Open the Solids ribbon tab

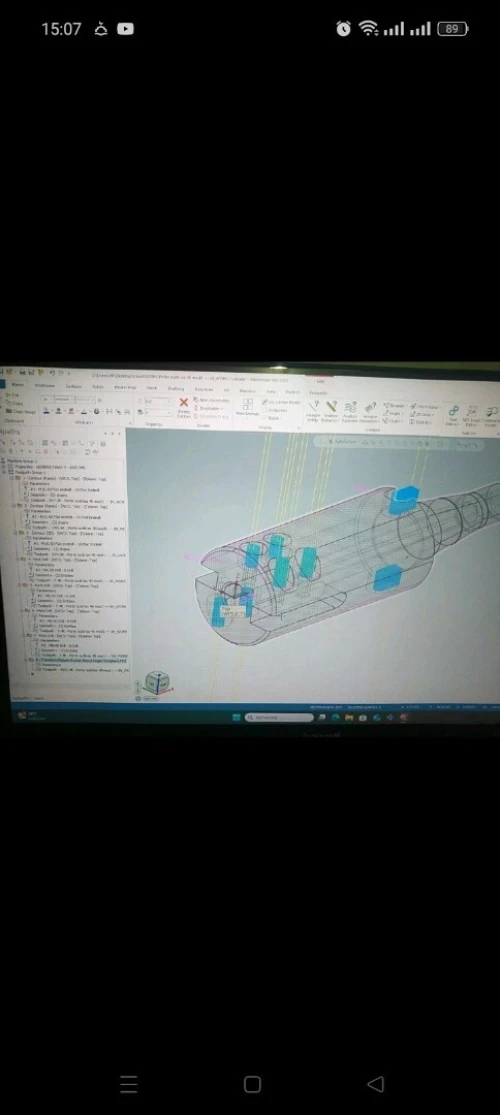click(x=98, y=386)
